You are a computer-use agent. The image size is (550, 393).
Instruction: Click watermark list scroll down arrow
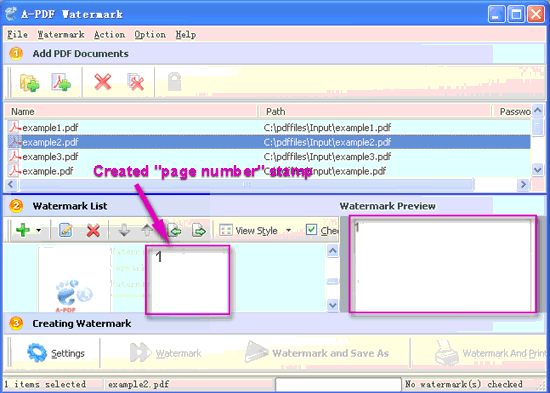tap(333, 305)
